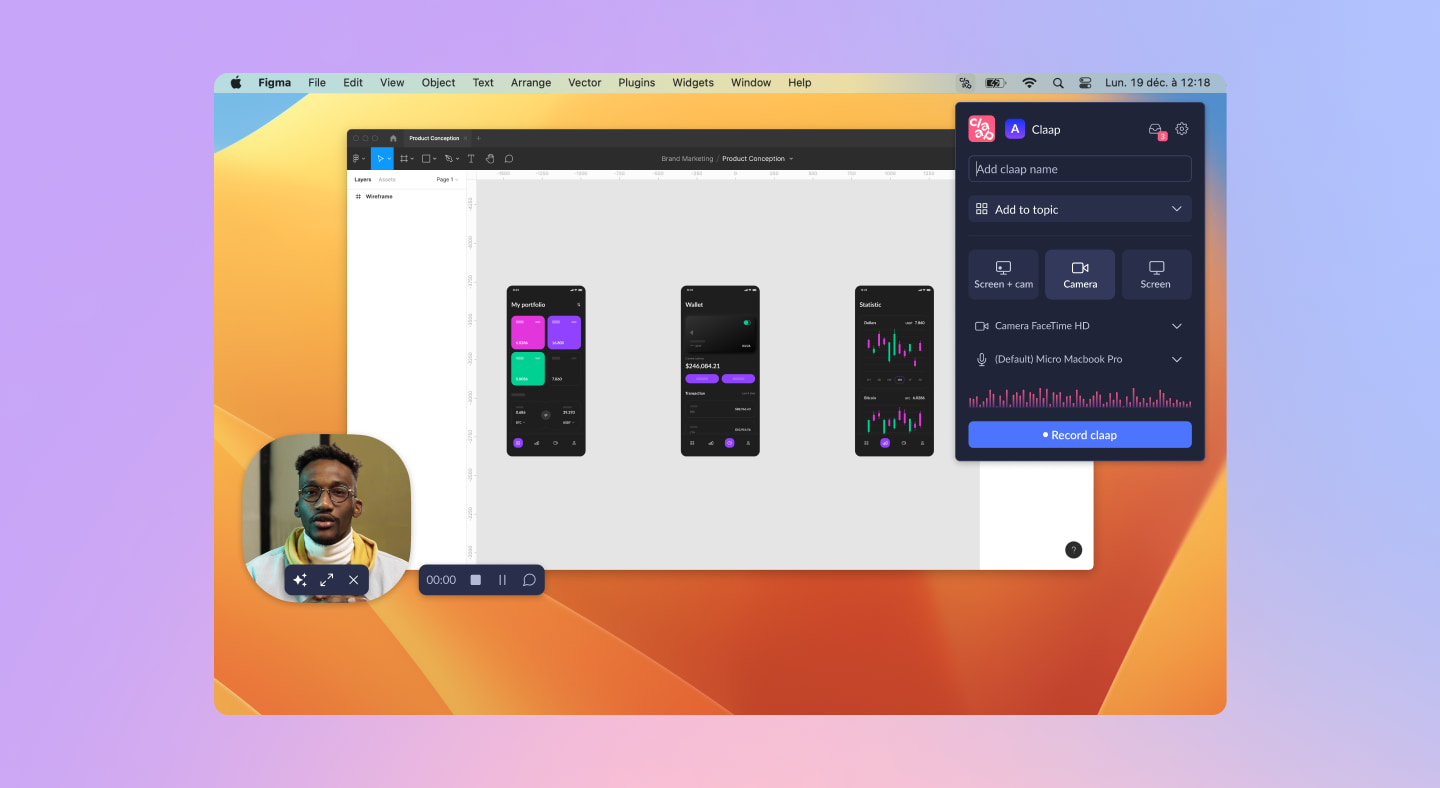
Task: Stop the recording
Action: pos(476,580)
